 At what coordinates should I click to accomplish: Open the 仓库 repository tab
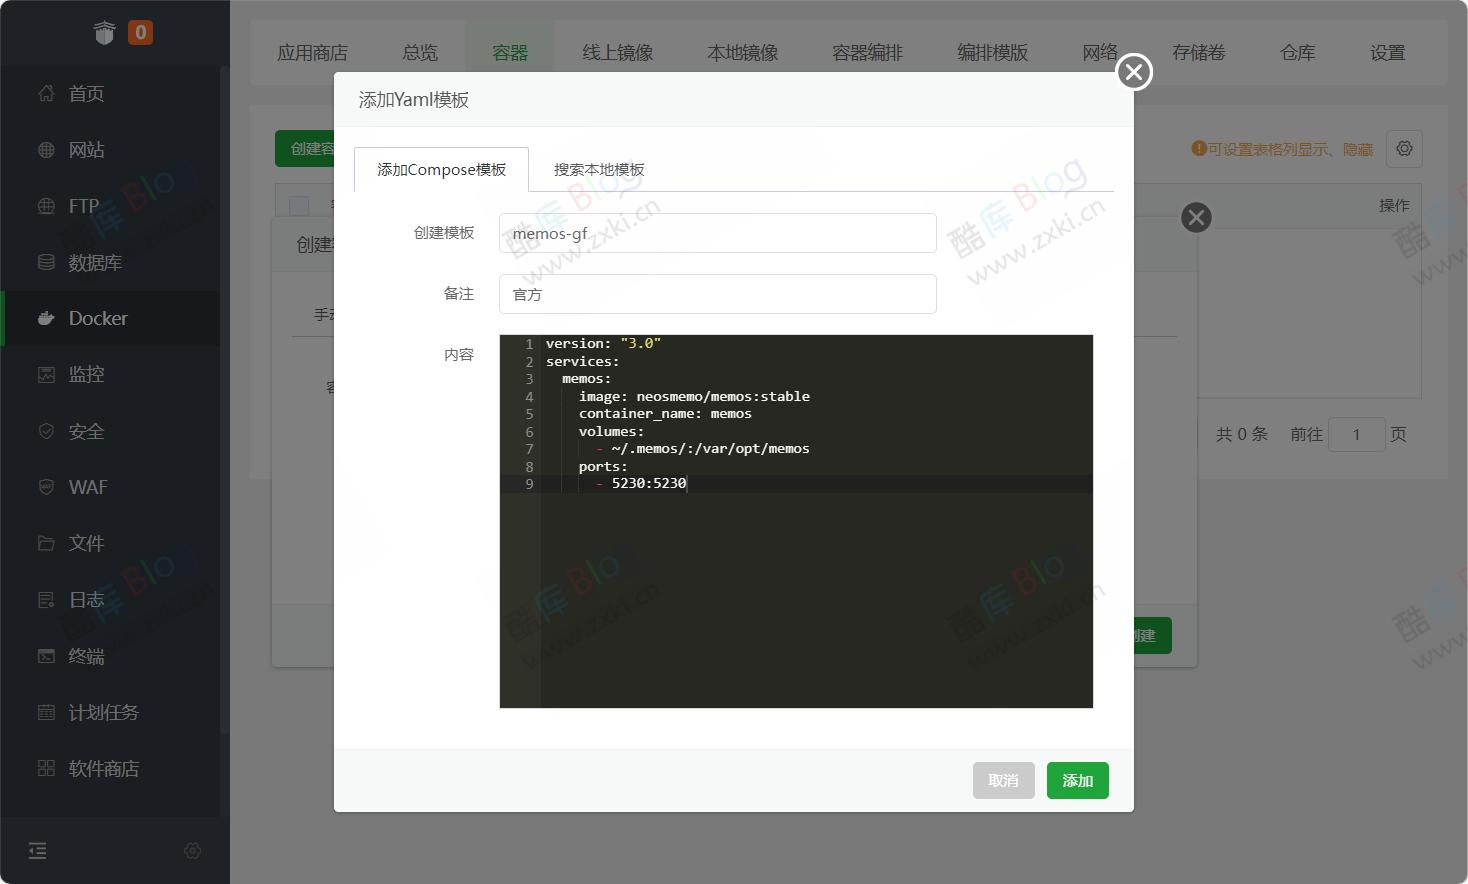point(1296,52)
